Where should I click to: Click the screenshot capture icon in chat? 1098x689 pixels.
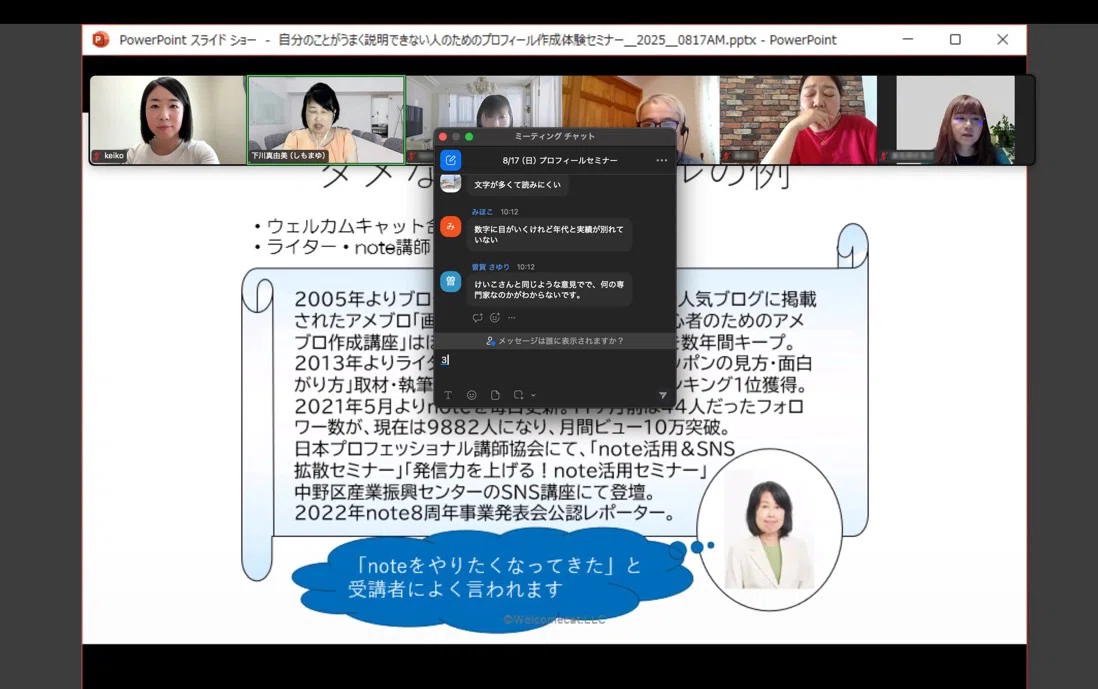click(518, 395)
